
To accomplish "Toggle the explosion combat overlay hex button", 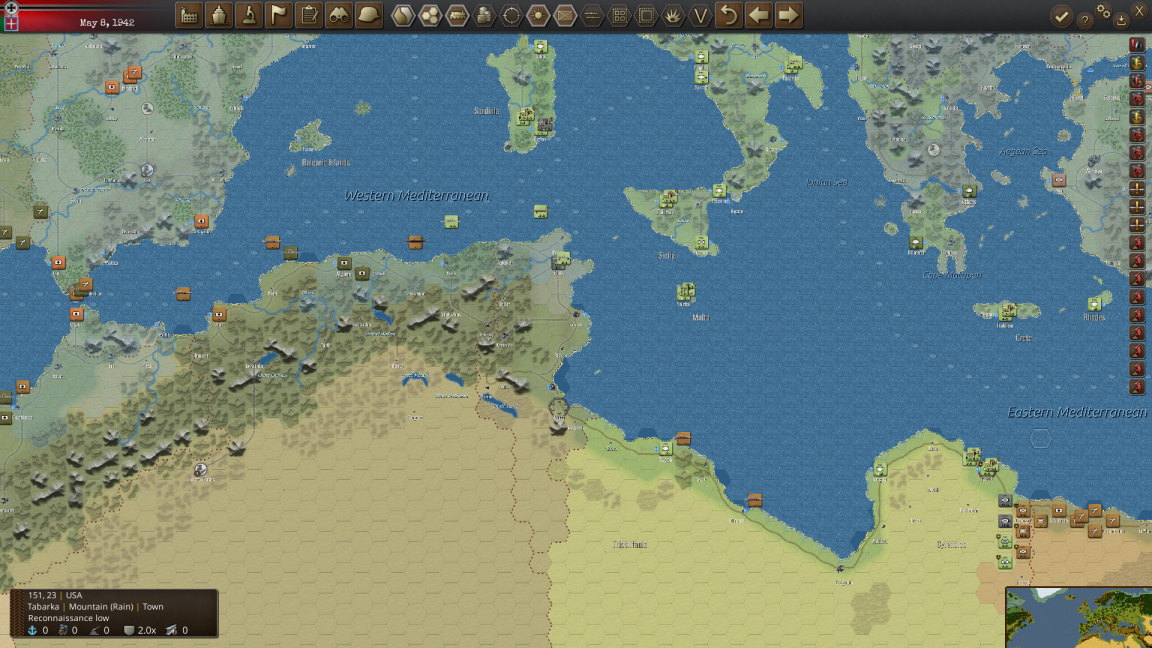I will (x=673, y=15).
